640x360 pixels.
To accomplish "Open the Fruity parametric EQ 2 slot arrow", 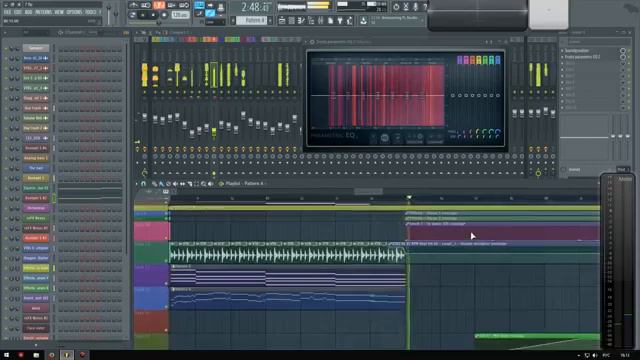I will (562, 57).
